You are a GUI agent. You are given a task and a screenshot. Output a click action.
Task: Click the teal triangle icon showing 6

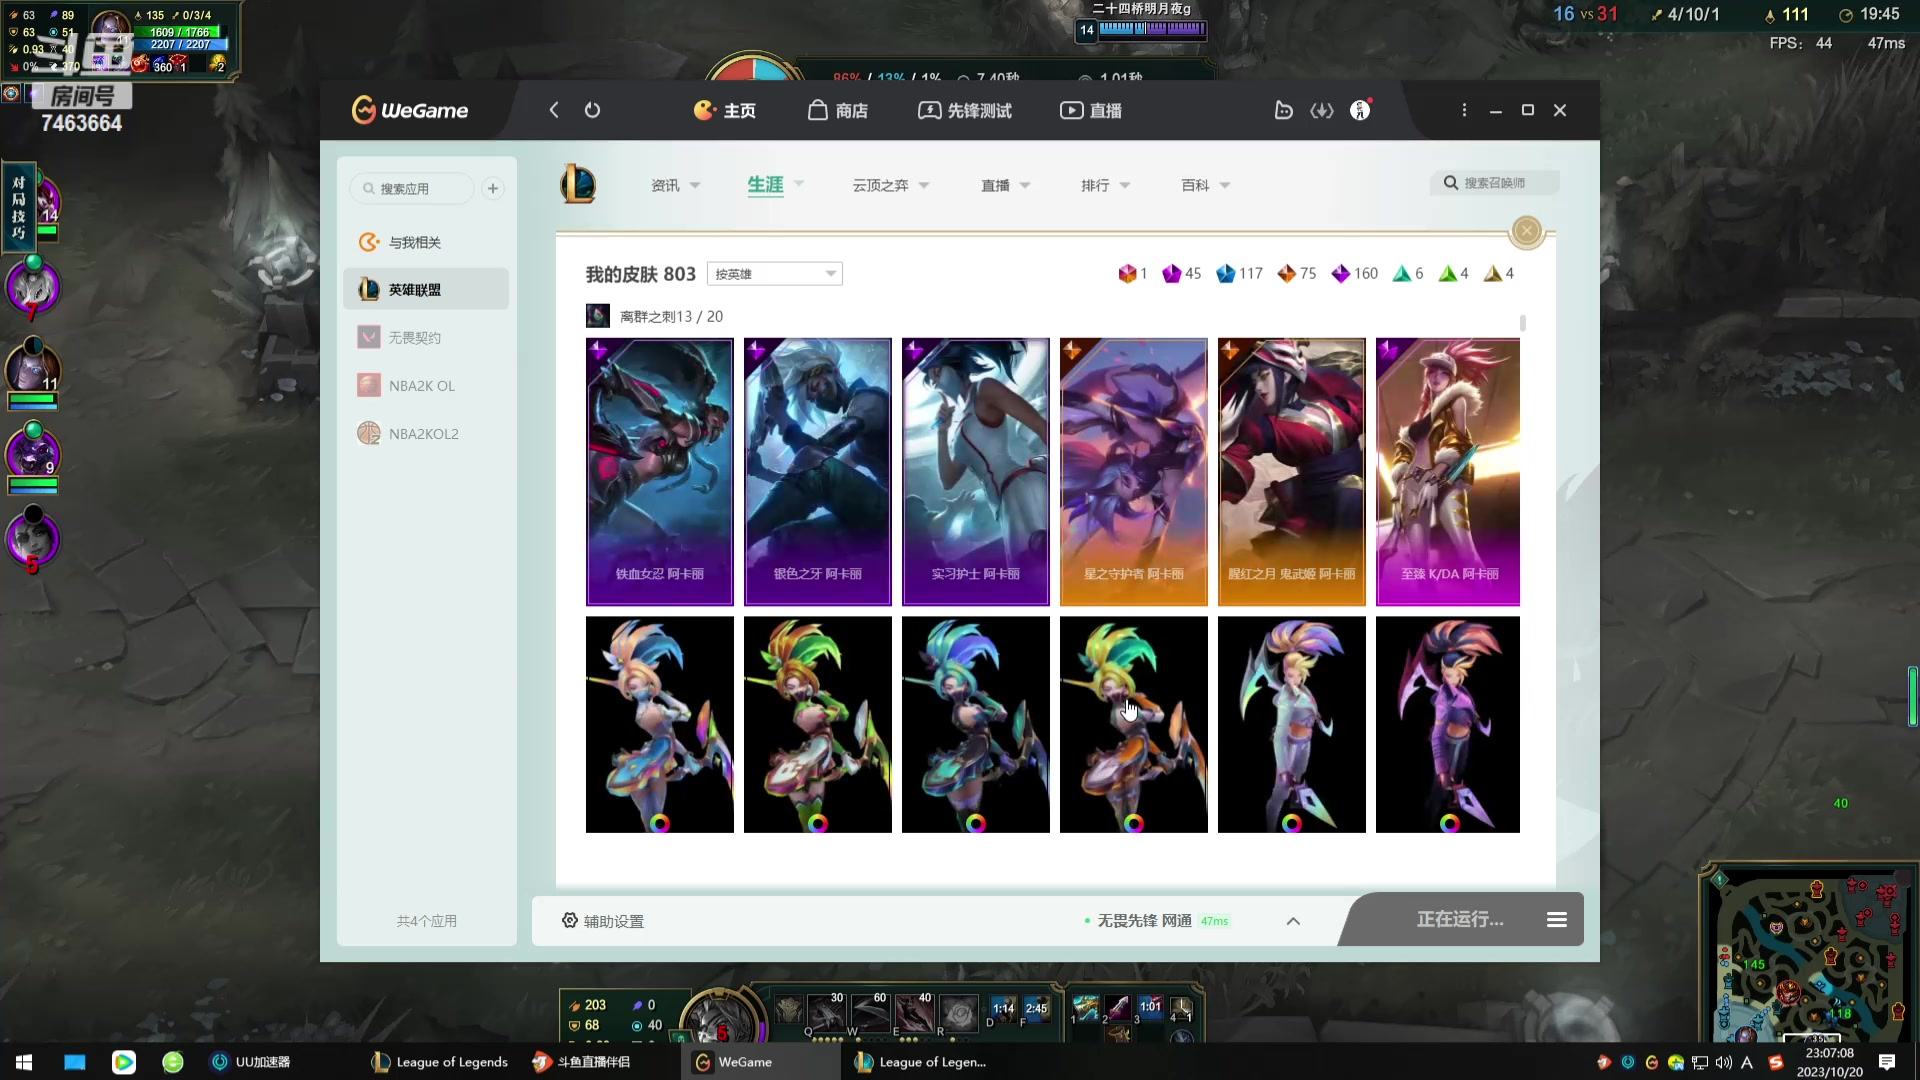1402,274
